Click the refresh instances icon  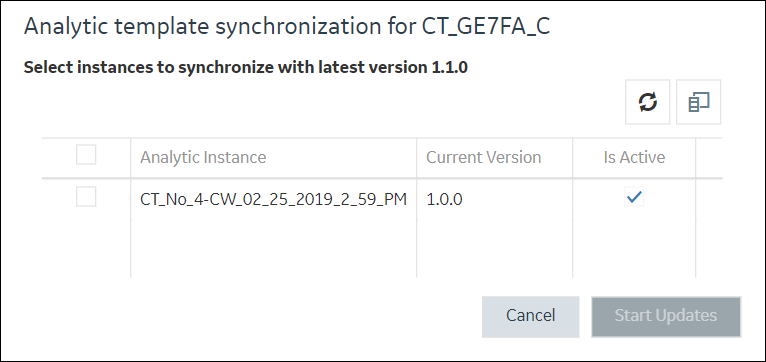[647, 102]
